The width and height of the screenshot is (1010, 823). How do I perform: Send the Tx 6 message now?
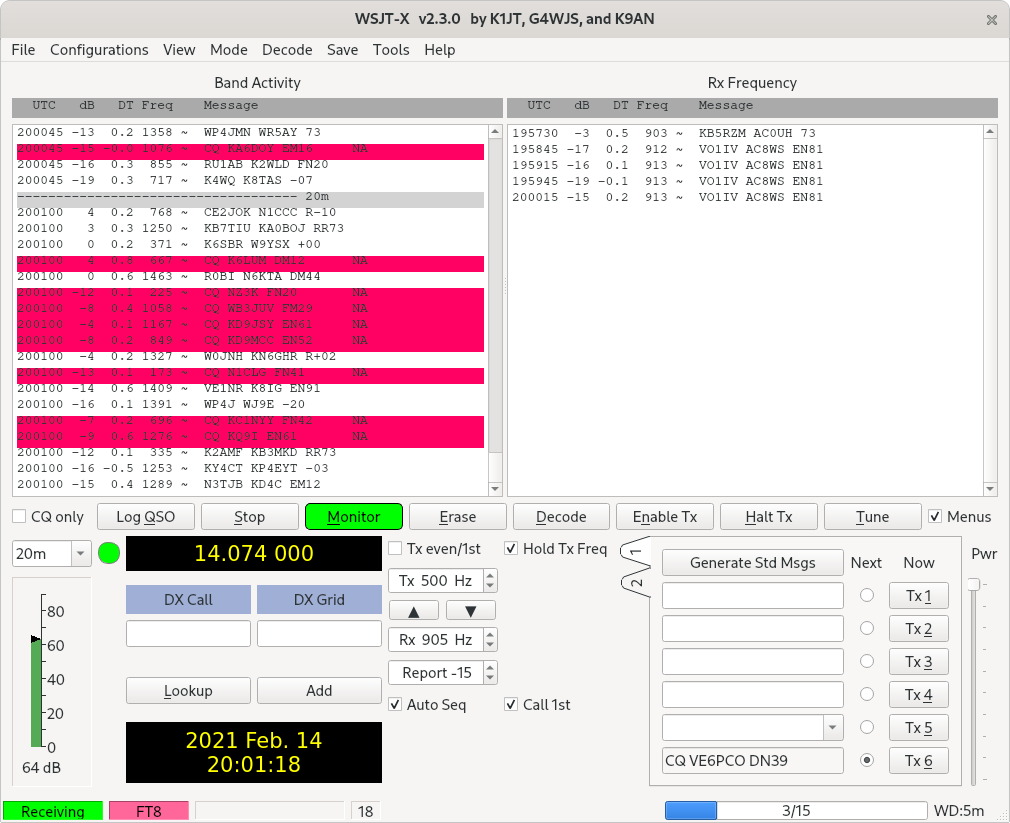[919, 761]
